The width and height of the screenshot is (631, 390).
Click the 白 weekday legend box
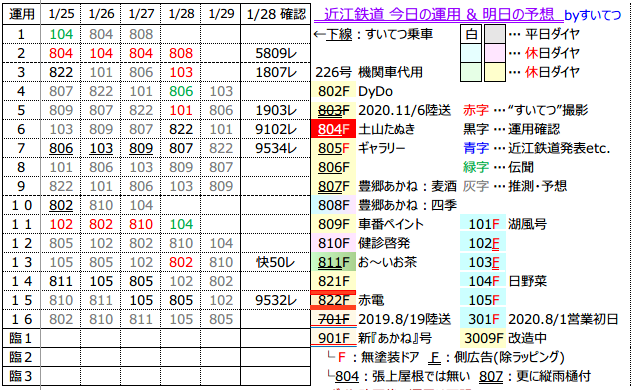471,34
